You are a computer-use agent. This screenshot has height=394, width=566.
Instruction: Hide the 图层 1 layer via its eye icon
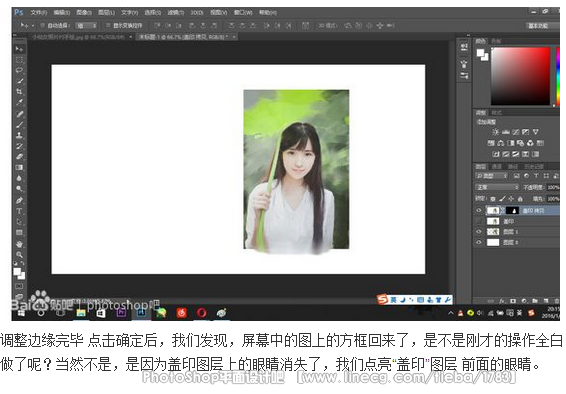point(479,232)
